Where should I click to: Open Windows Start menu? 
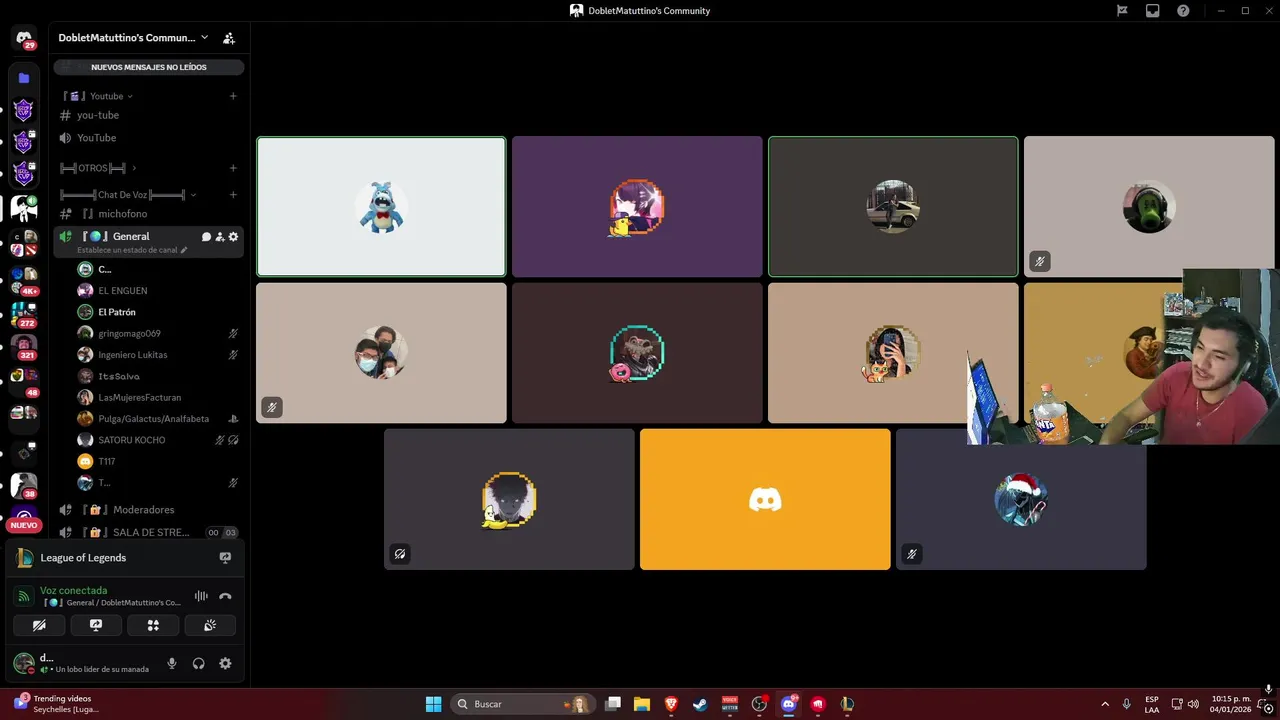point(433,704)
